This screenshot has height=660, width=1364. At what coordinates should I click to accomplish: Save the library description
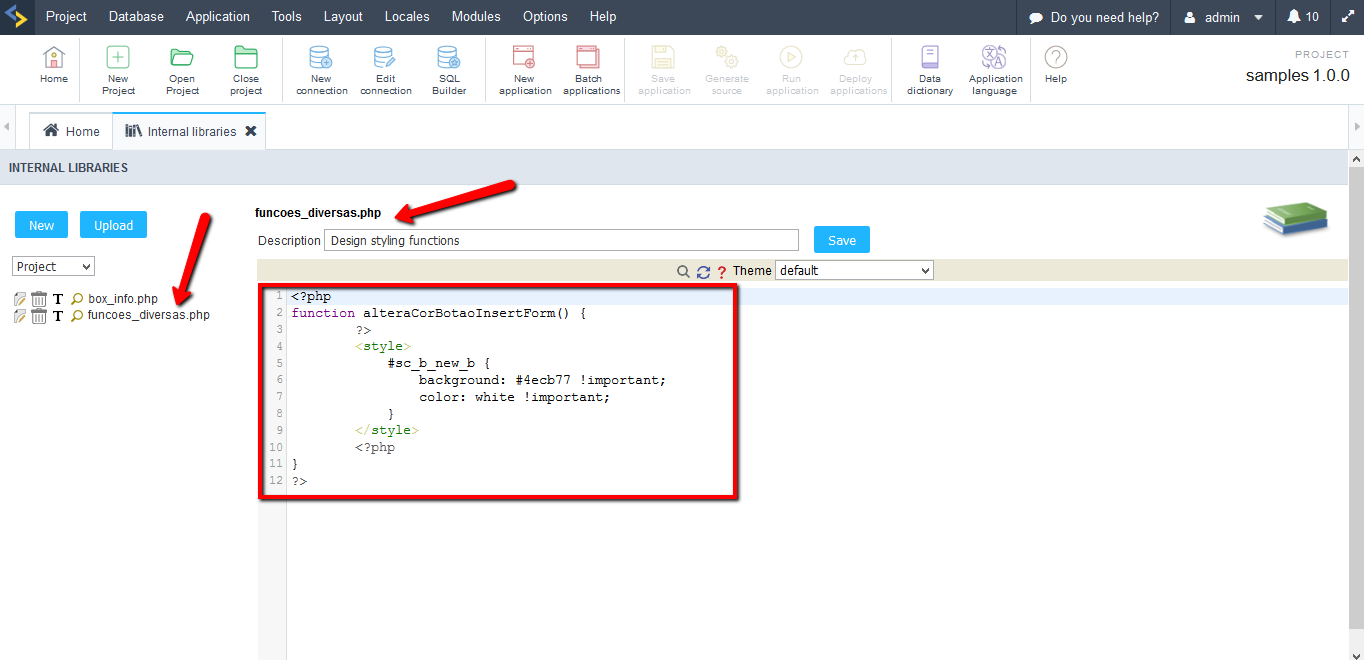click(x=842, y=240)
